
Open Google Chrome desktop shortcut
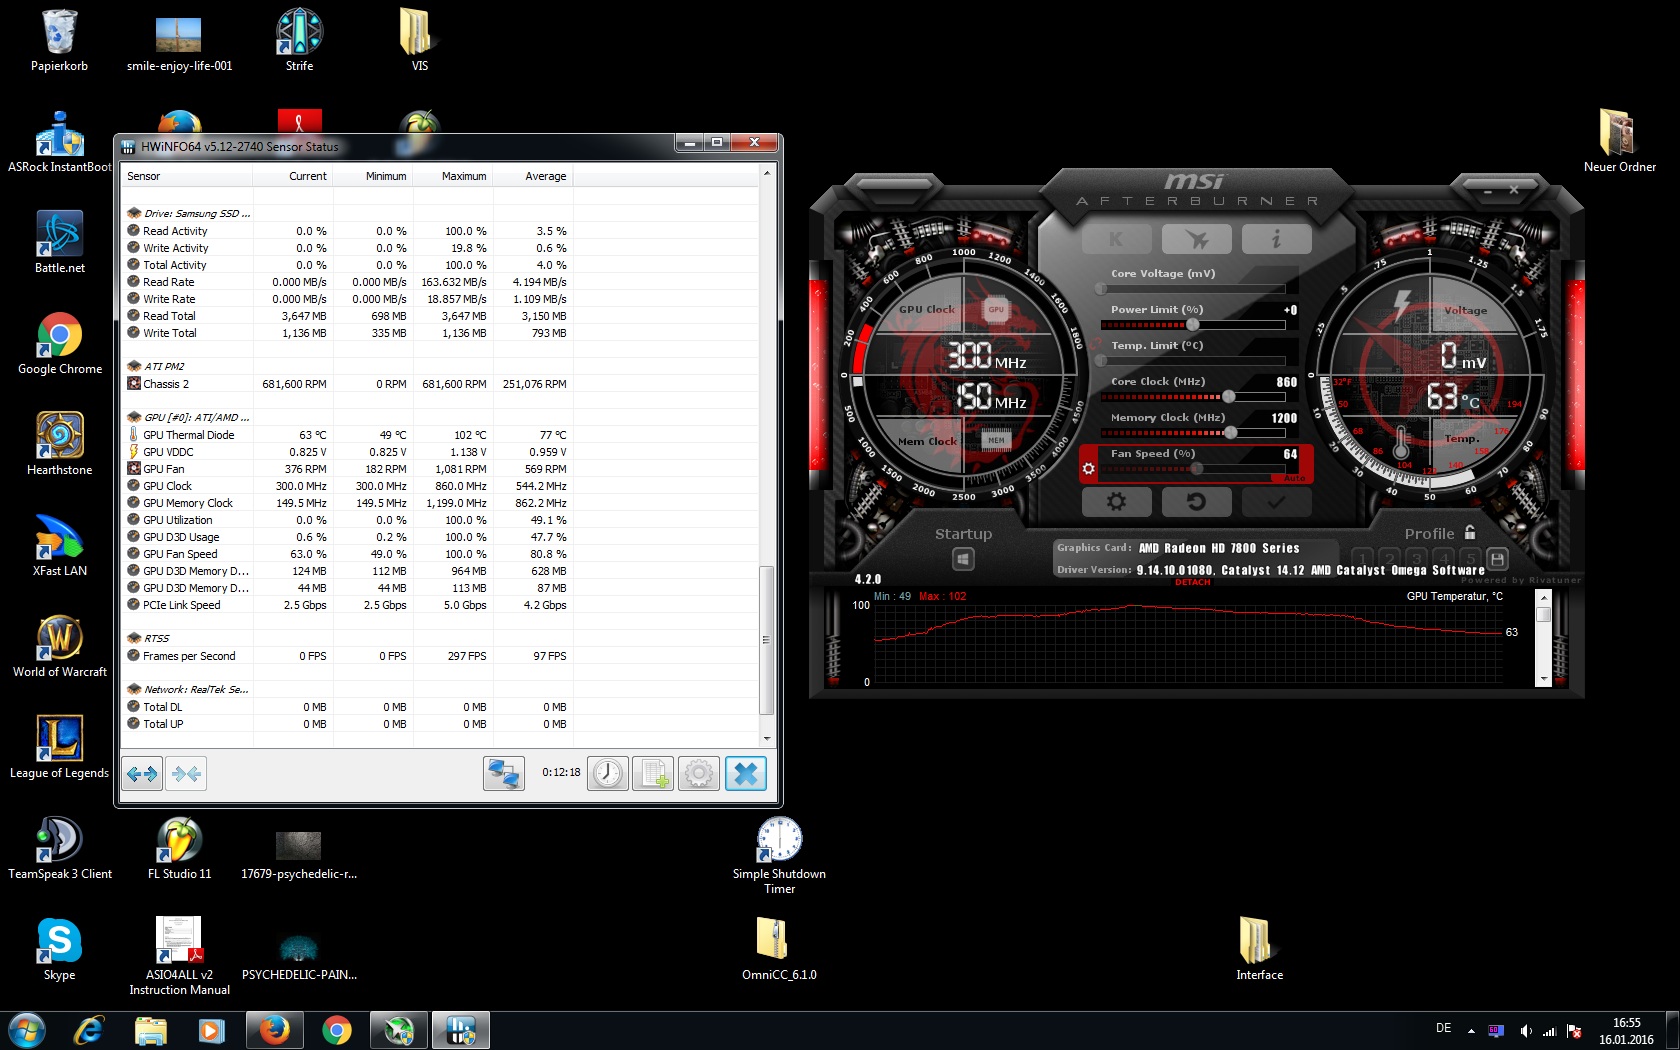pos(60,343)
